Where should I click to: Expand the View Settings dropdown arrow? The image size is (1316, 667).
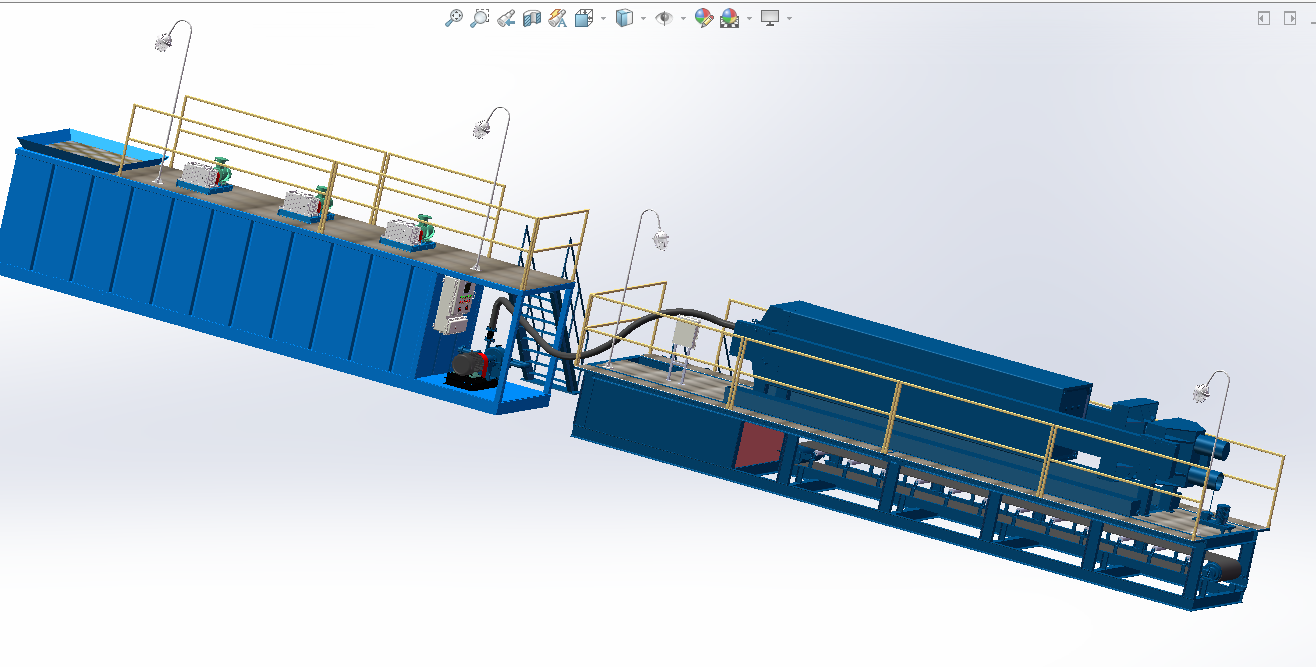[x=789, y=19]
